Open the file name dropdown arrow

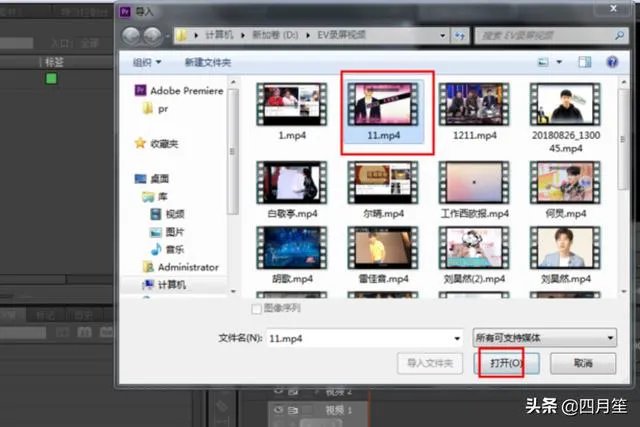coord(457,338)
